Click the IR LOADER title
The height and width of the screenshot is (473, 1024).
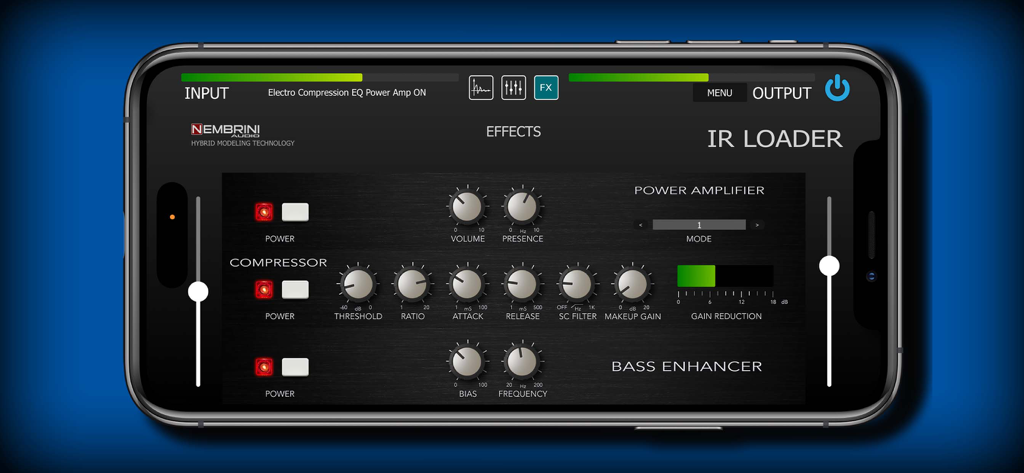click(775, 139)
